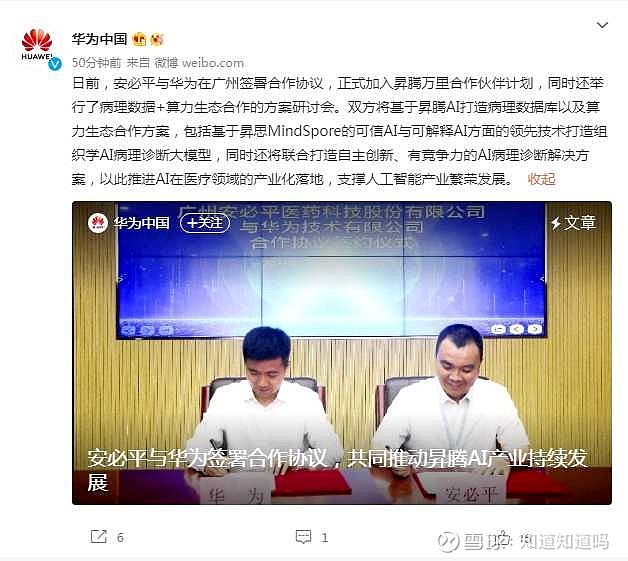628x561 pixels.
Task: Open article title 安必平与华为签署合作协议
Action: click(337, 470)
